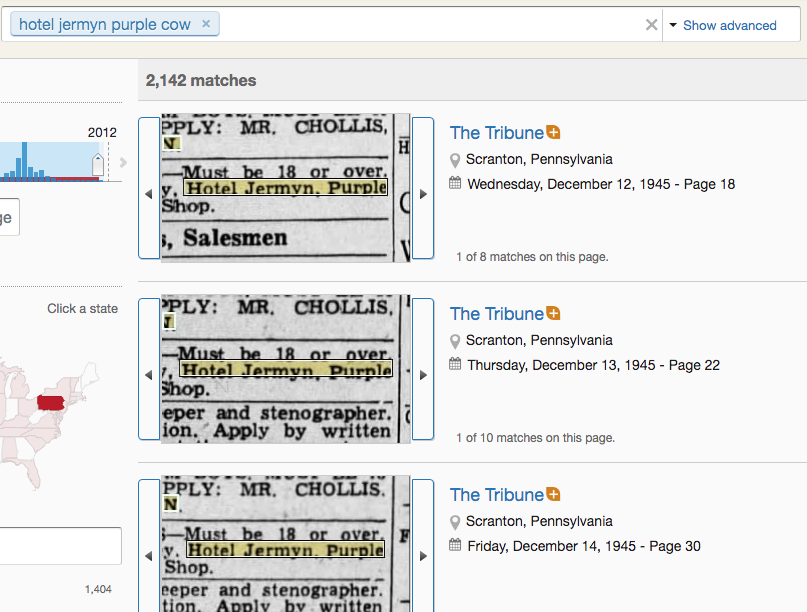Go to previous match on December 12 clipping

149,195
